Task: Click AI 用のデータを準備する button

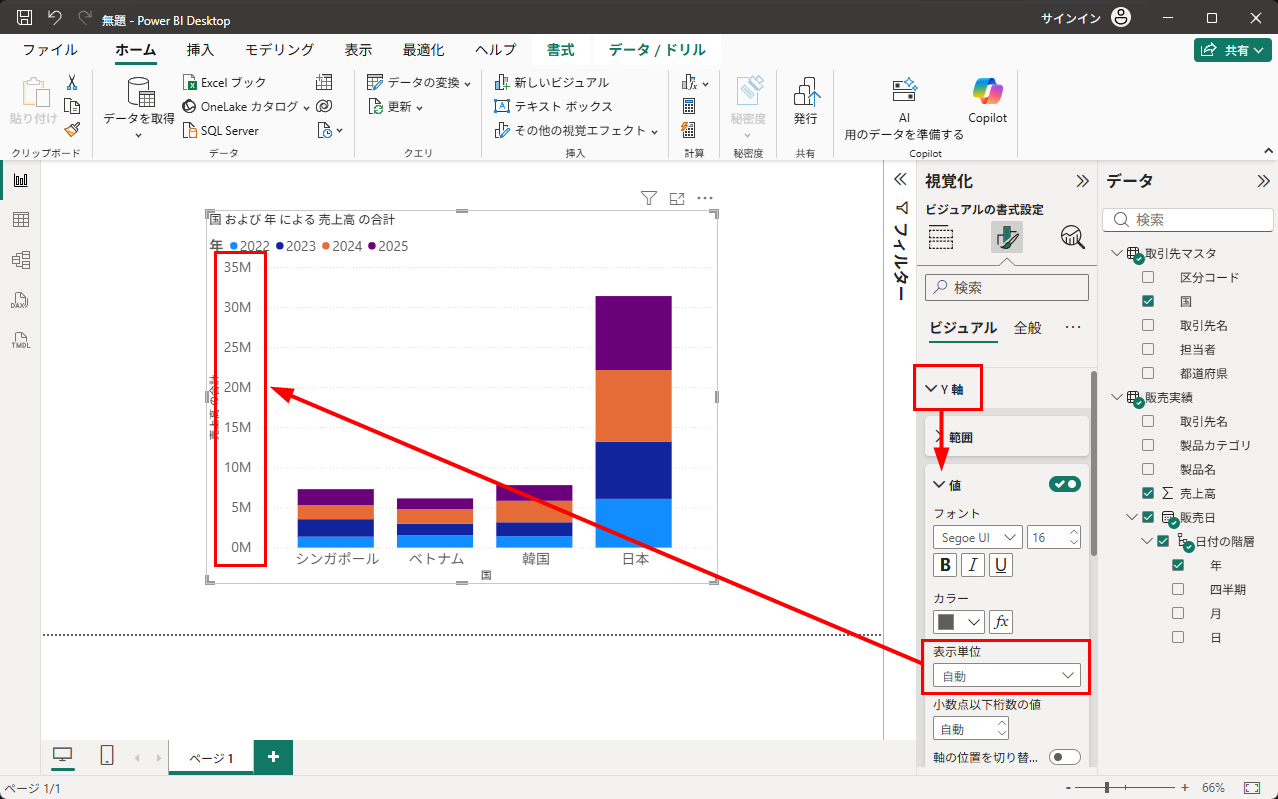Action: tap(904, 108)
